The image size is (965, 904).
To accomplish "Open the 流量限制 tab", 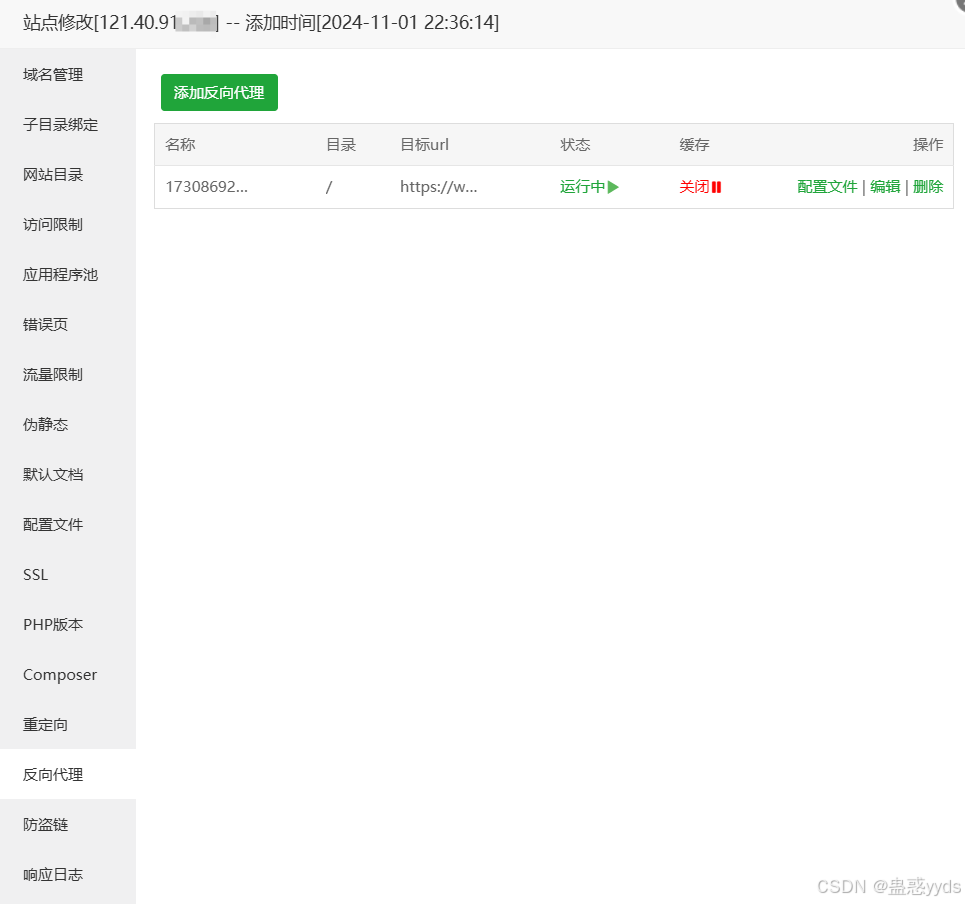I will point(68,375).
